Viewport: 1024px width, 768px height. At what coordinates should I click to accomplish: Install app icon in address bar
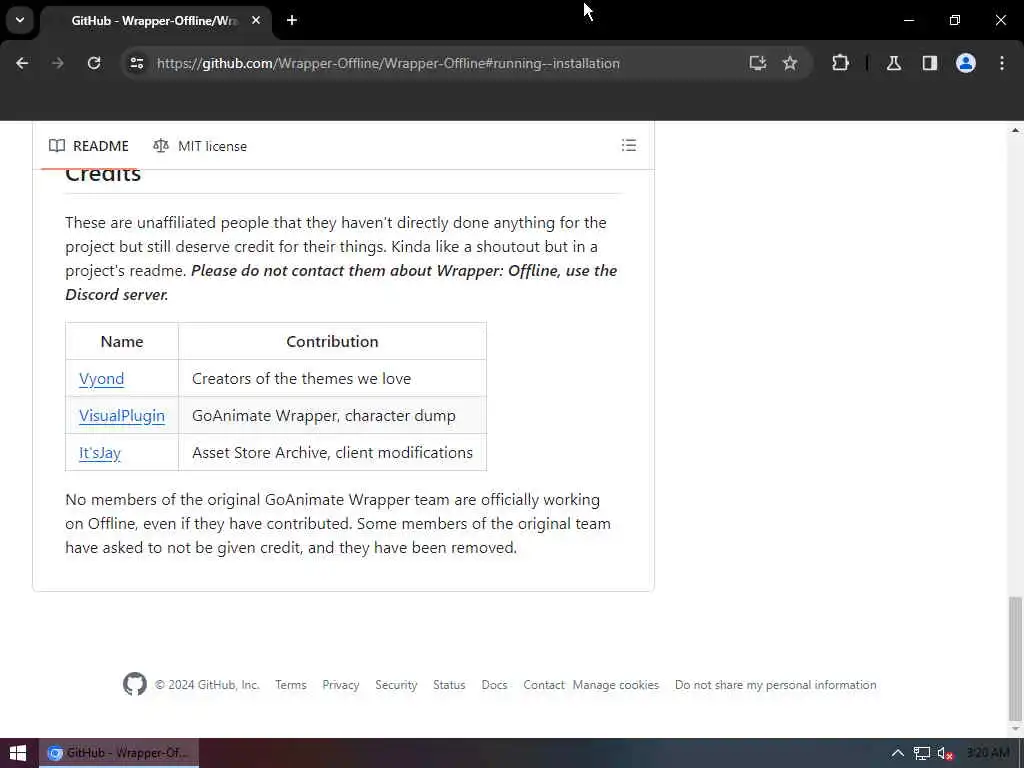pyautogui.click(x=758, y=63)
